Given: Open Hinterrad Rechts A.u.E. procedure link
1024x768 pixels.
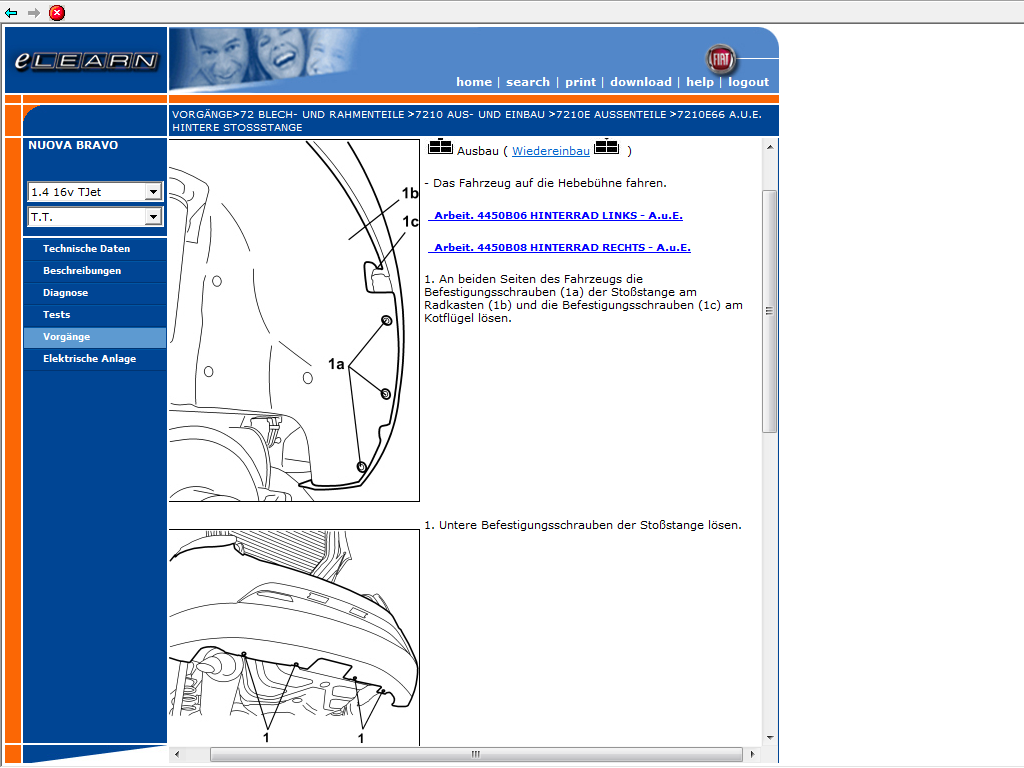Looking at the screenshot, I should (562, 248).
